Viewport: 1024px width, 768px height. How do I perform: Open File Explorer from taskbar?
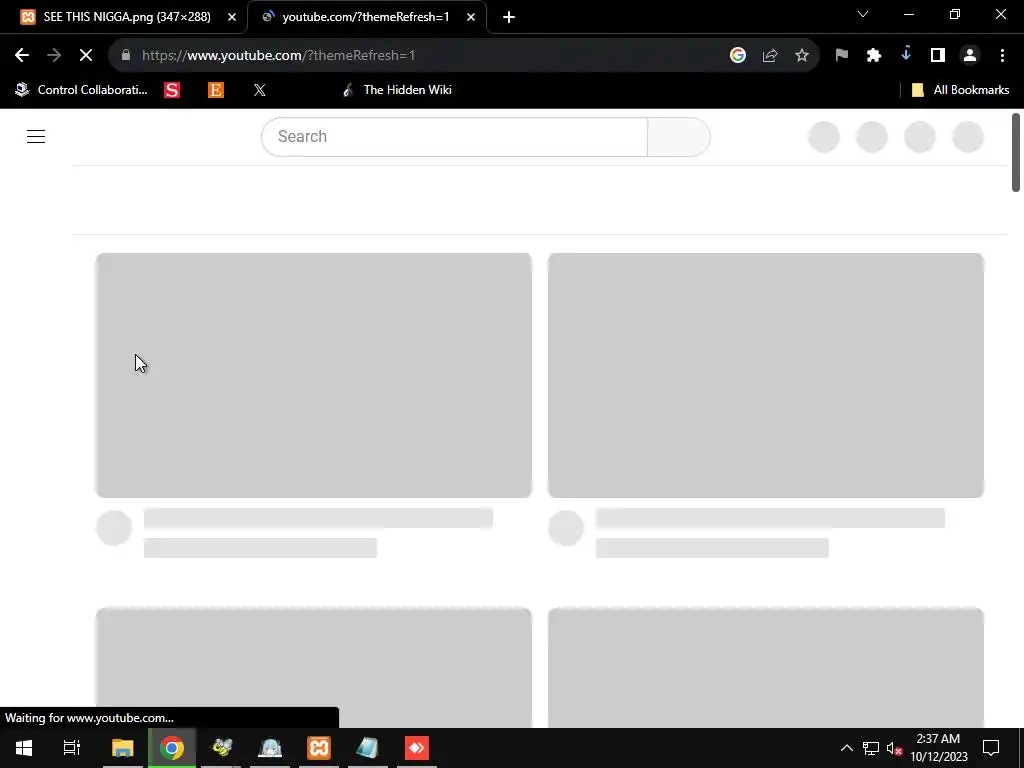pyautogui.click(x=122, y=748)
